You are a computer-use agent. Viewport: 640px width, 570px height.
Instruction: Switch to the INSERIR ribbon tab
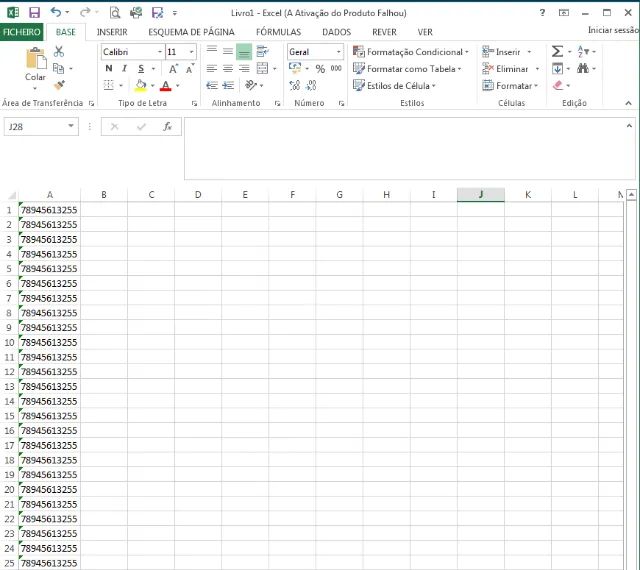[112, 32]
